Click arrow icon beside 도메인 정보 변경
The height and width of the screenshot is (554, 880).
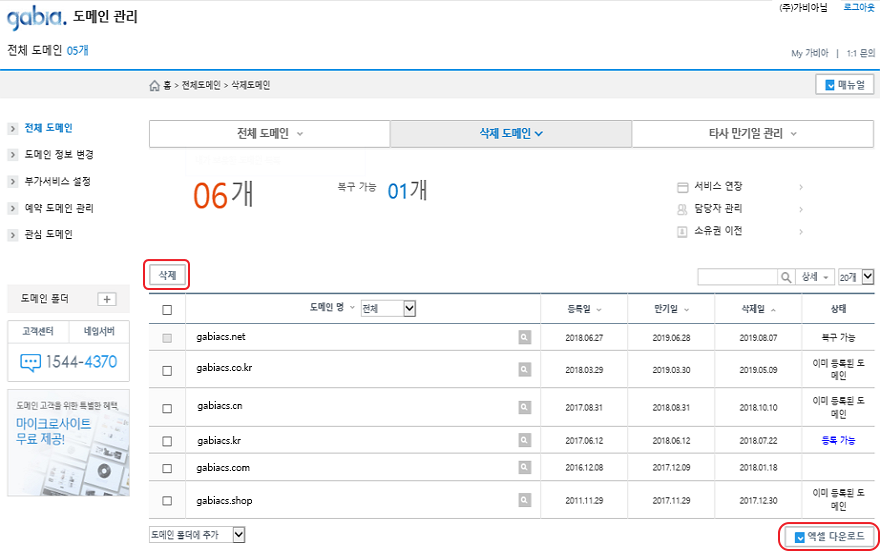13,154
